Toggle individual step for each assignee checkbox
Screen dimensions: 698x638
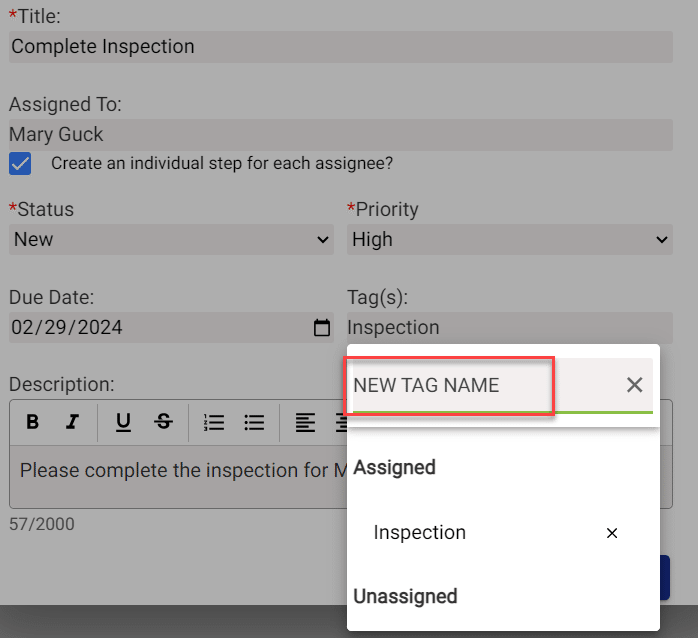tap(20, 163)
